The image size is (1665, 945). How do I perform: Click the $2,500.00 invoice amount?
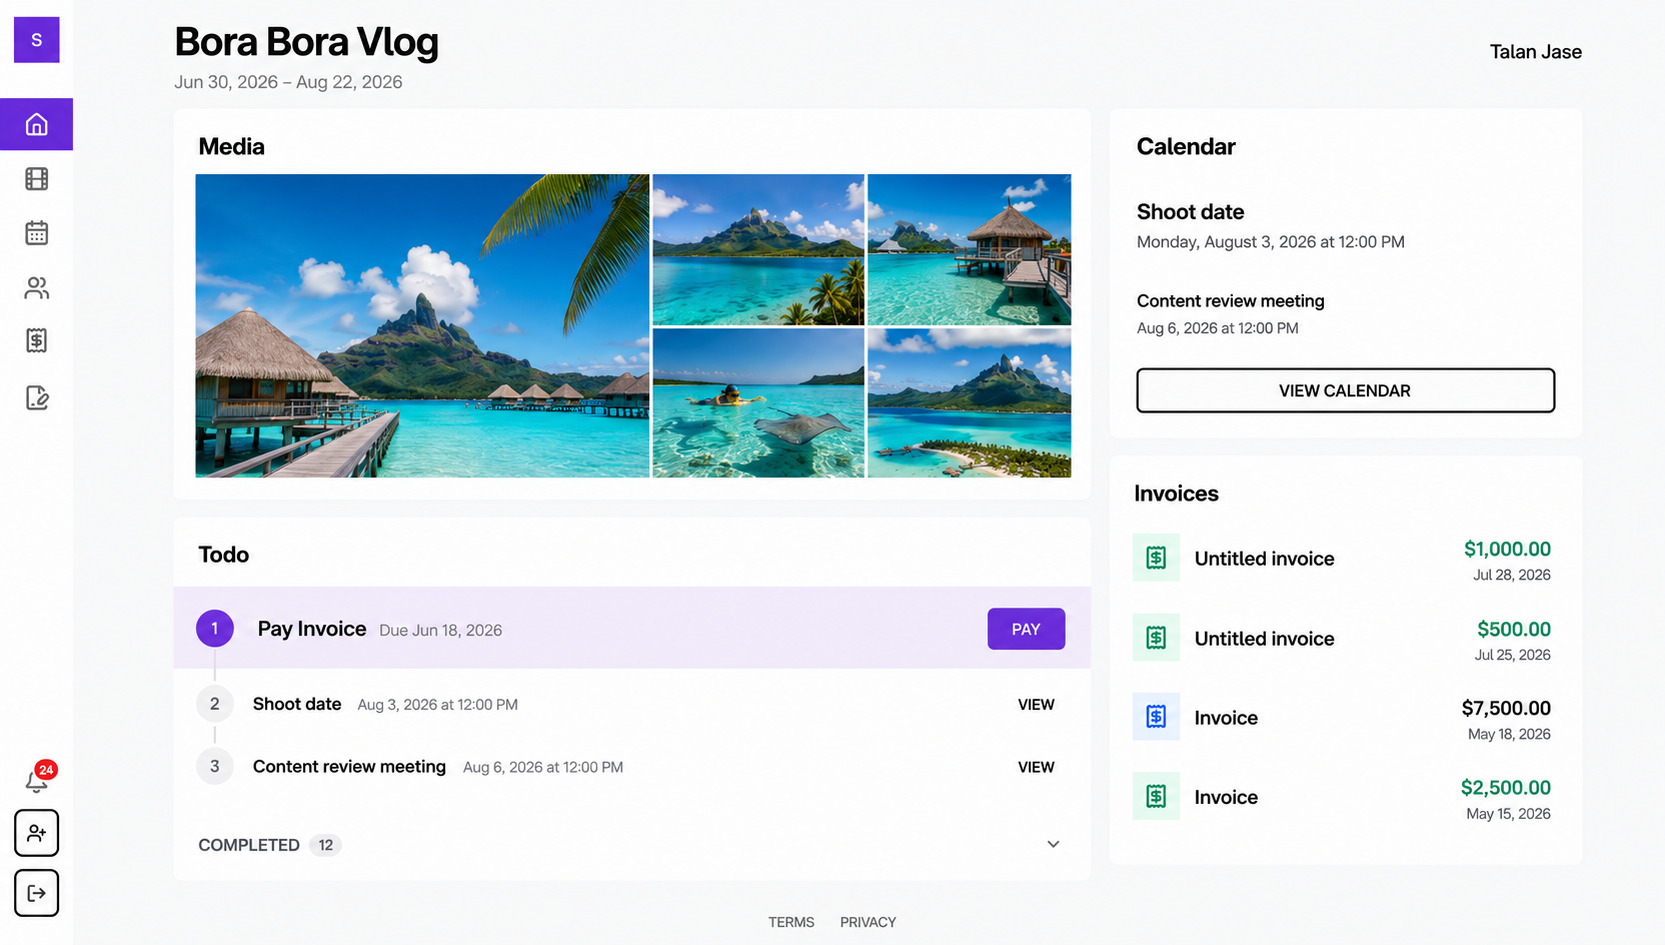1505,788
